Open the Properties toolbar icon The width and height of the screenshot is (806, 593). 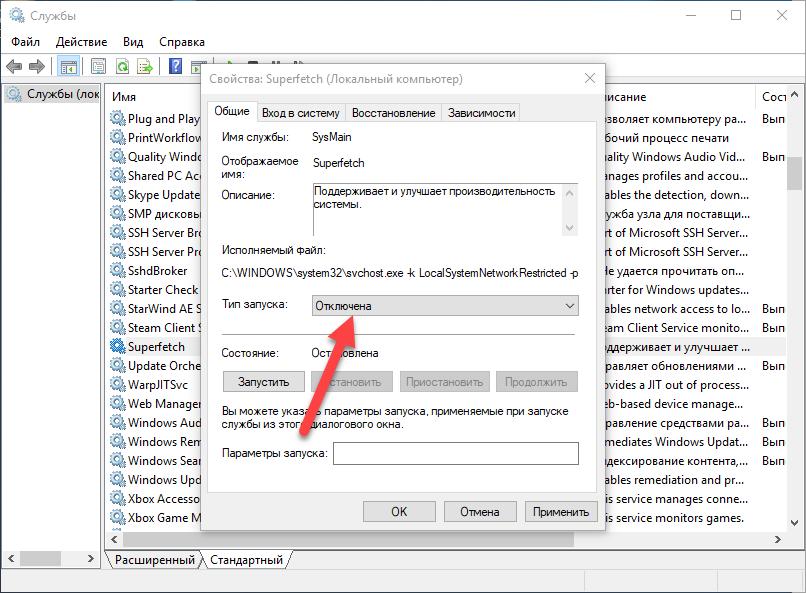(98, 66)
